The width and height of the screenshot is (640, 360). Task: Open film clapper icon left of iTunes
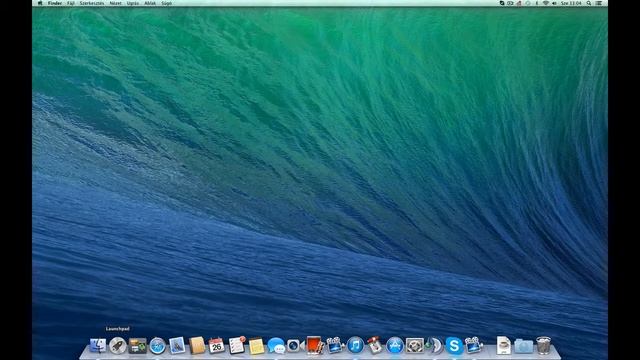tap(335, 345)
